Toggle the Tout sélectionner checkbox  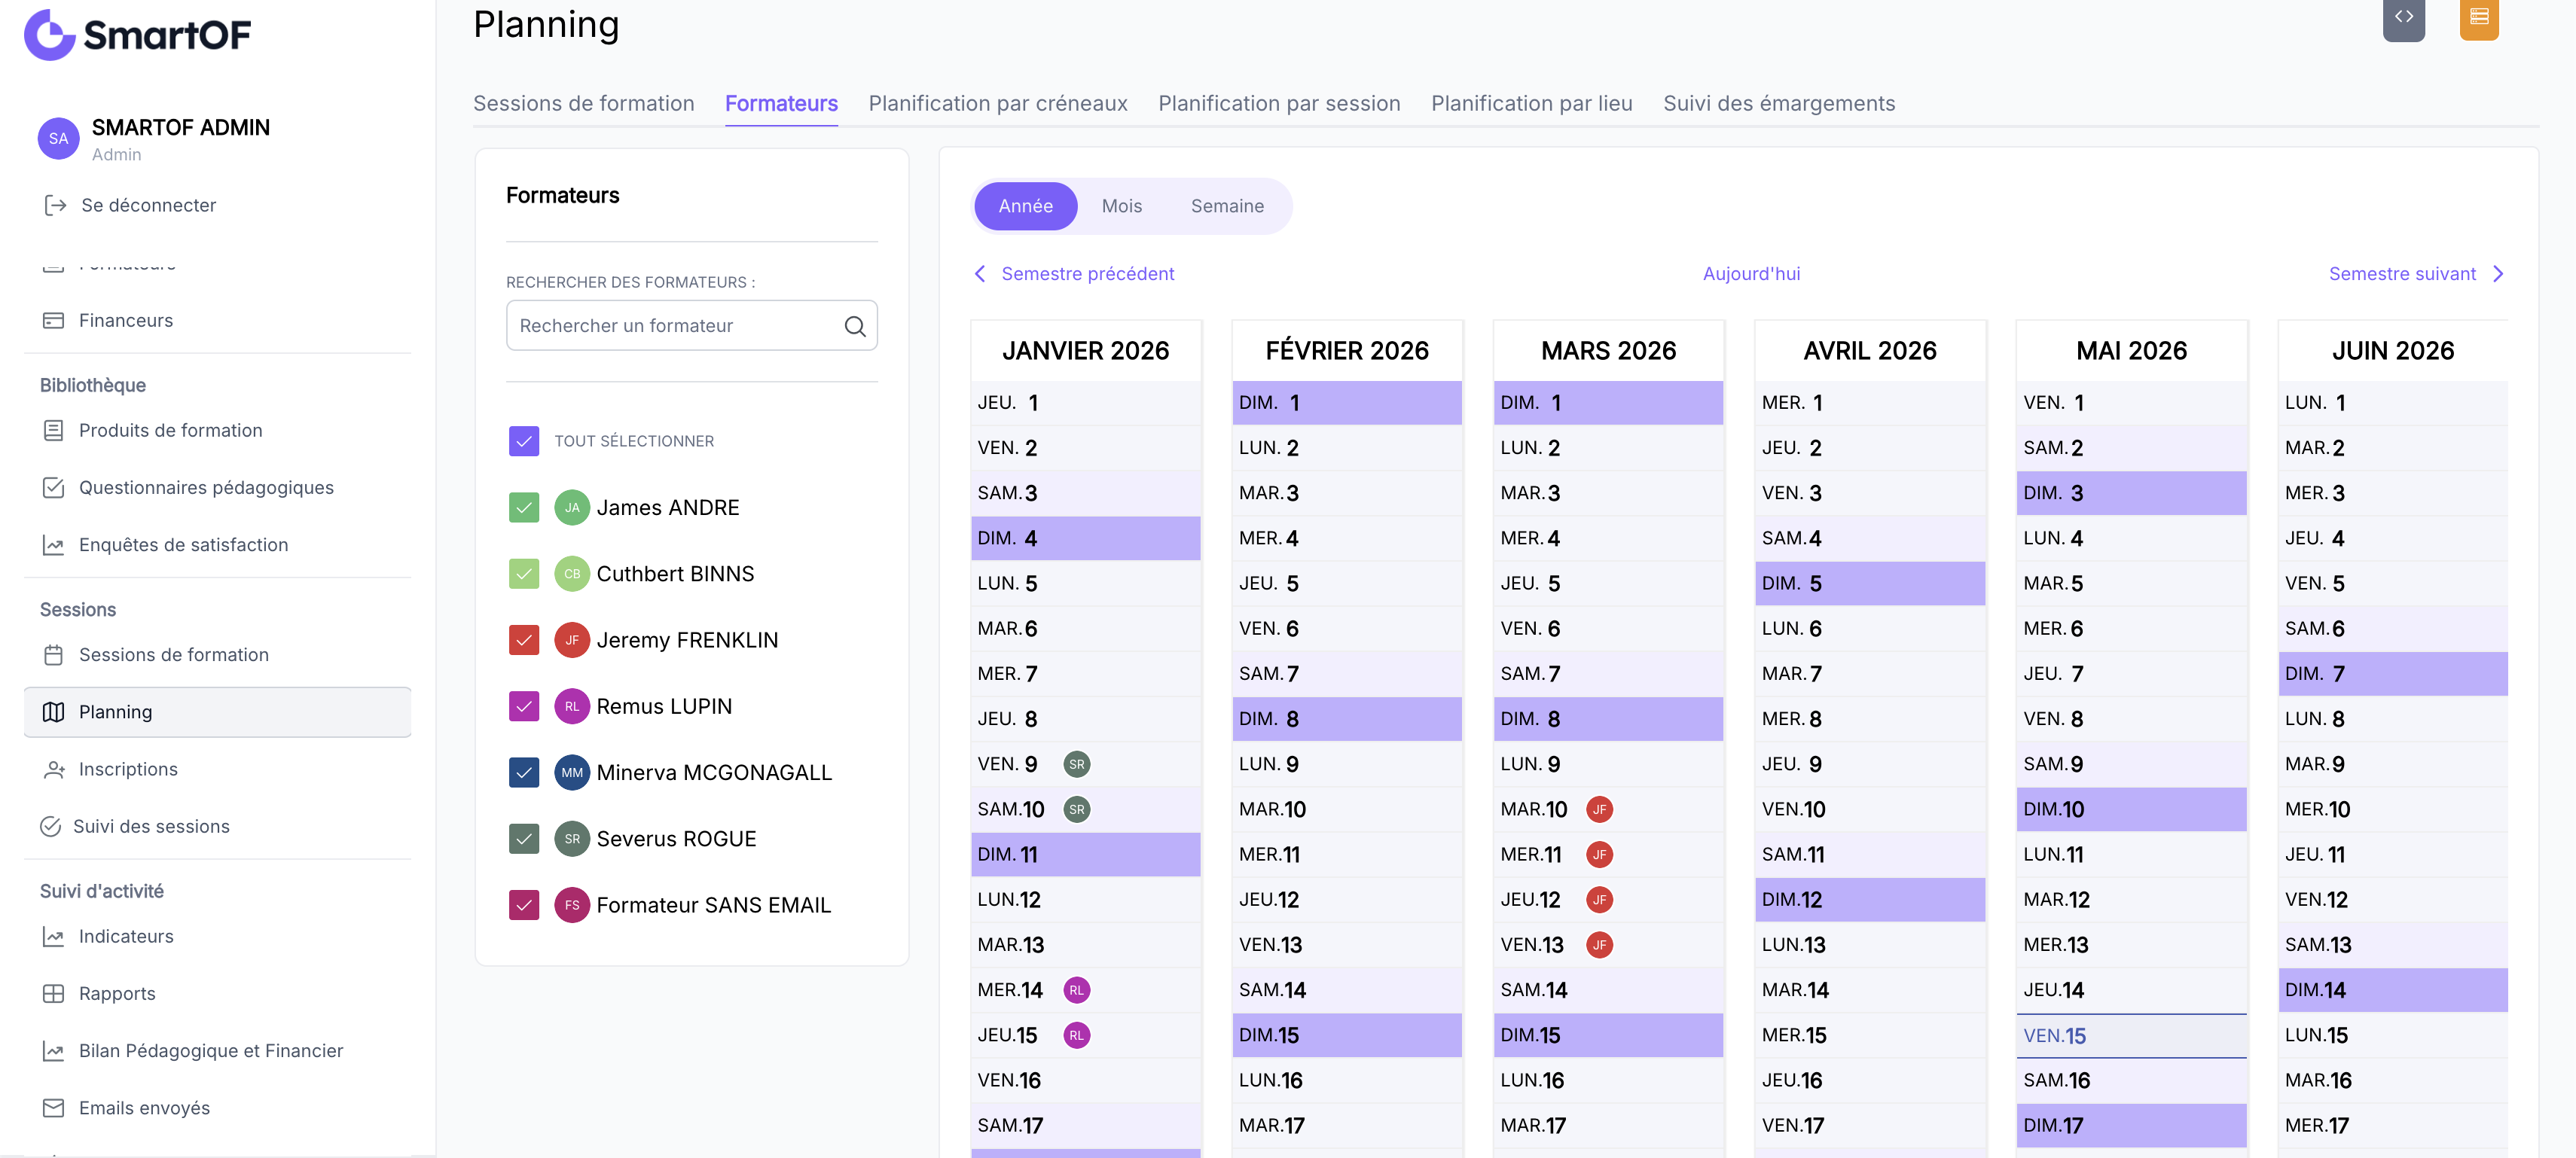point(524,441)
